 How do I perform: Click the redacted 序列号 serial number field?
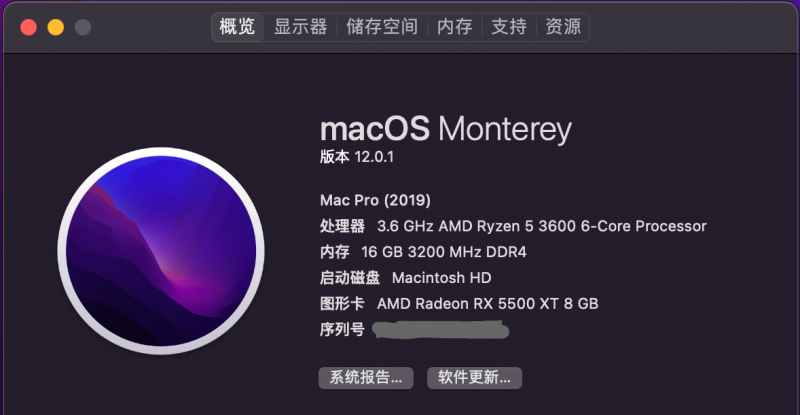[440, 330]
